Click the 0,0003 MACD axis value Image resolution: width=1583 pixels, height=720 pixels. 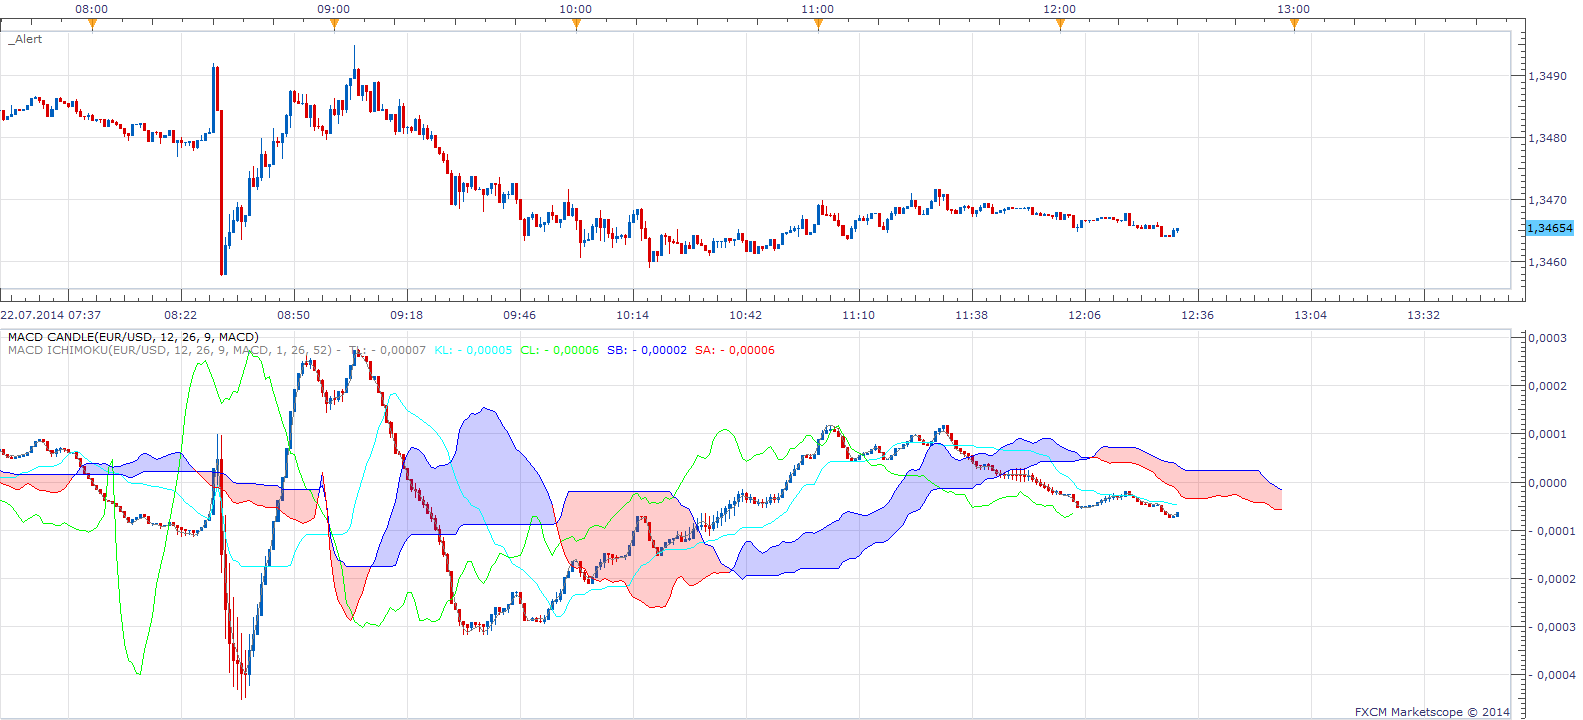click(1548, 338)
